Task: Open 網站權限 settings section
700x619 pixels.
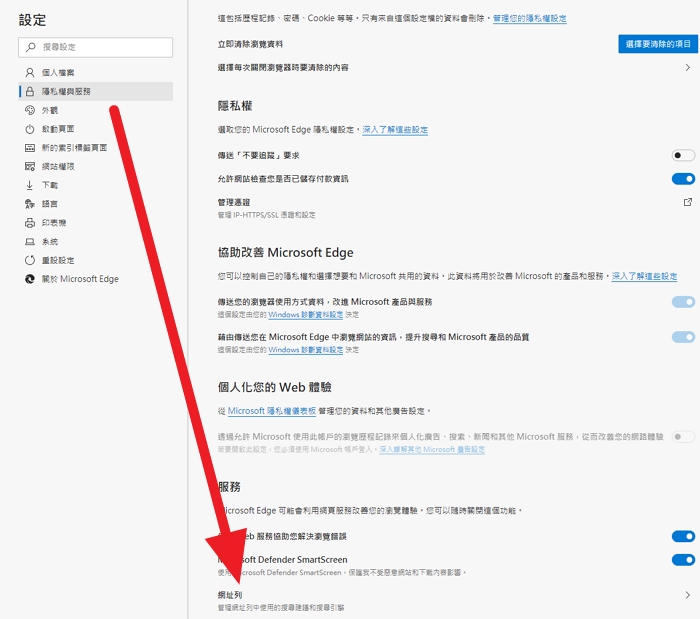Action: pos(96,166)
